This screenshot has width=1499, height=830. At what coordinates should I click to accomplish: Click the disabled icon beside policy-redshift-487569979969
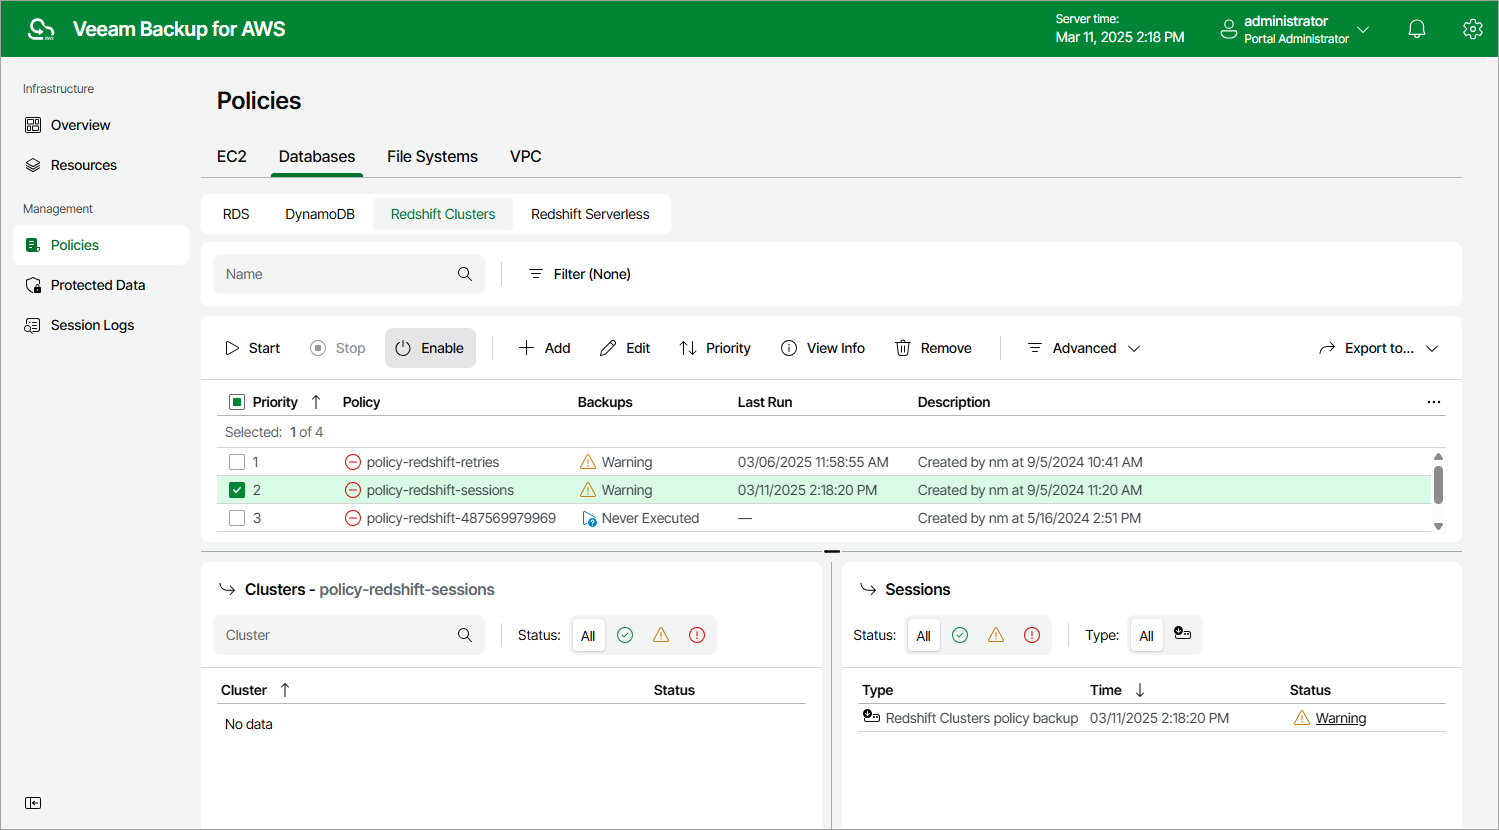[x=353, y=518]
